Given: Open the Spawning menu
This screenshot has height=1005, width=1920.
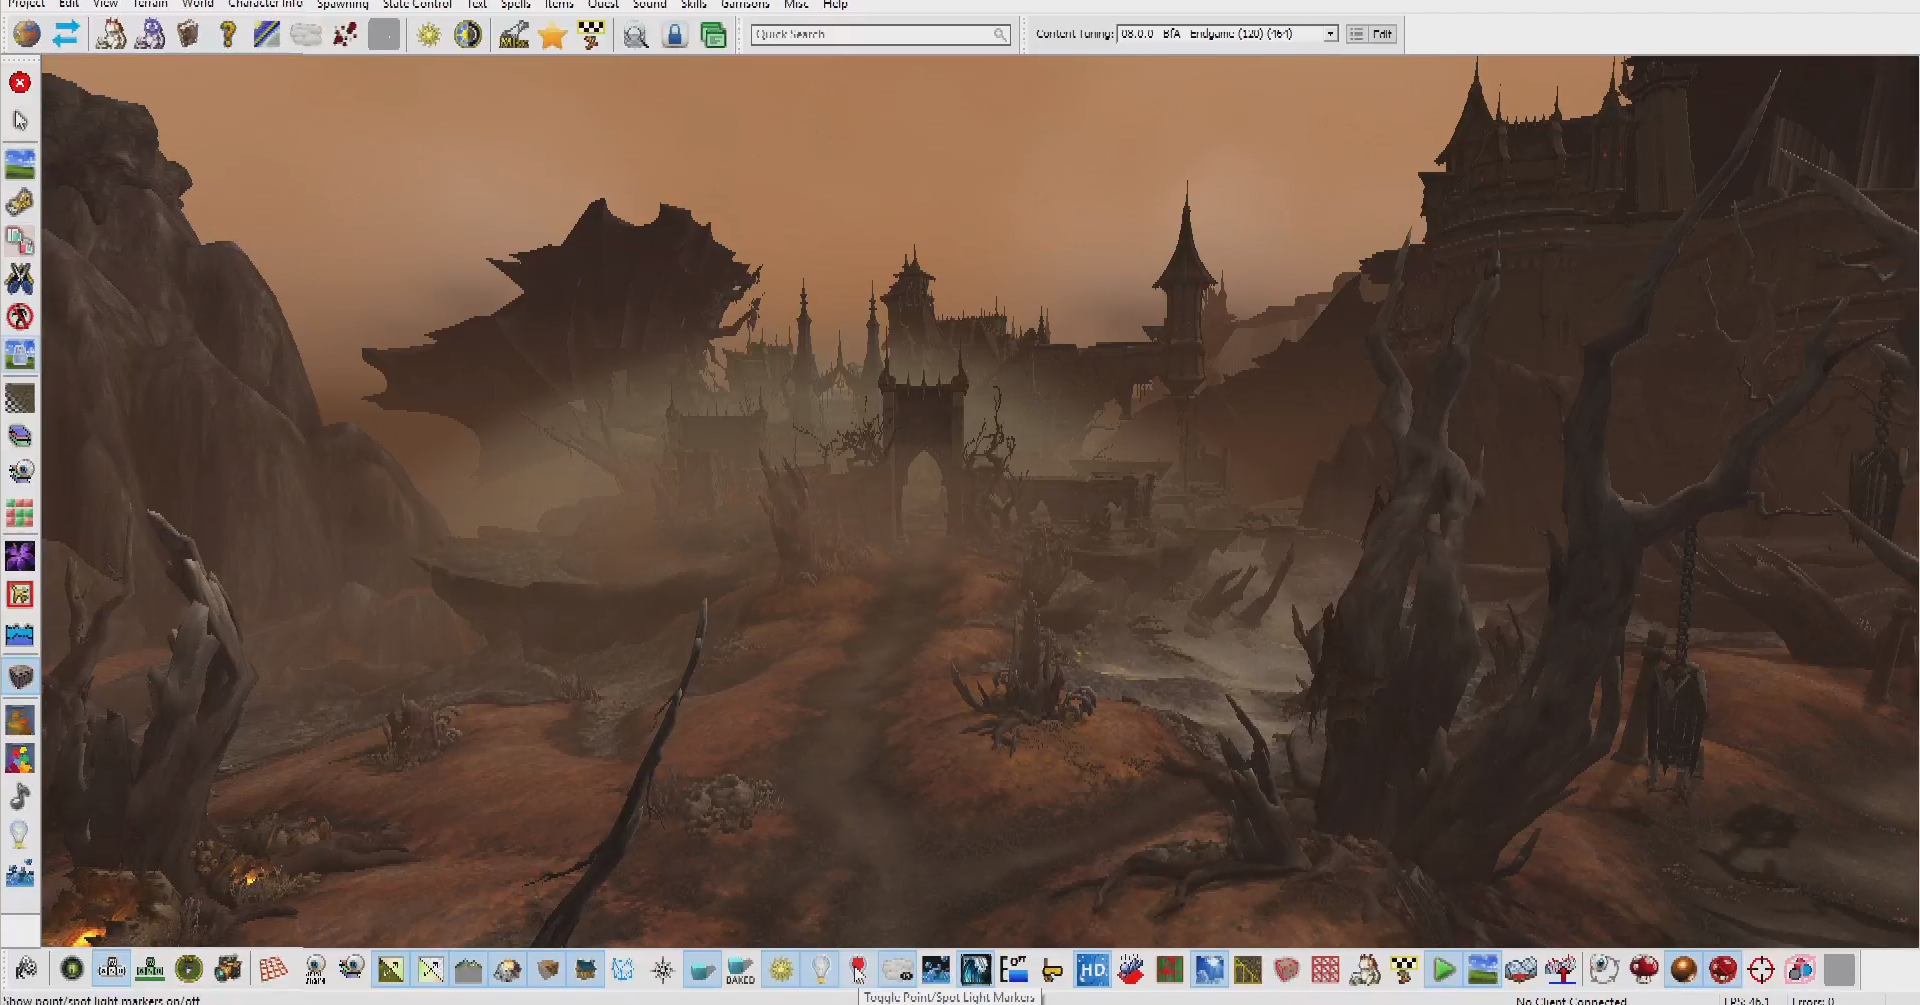Looking at the screenshot, I should (342, 4).
